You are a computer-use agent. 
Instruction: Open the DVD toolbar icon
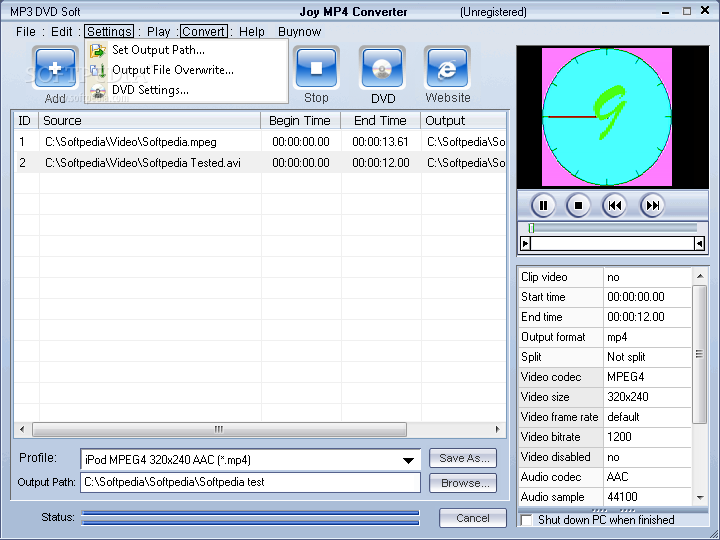click(x=382, y=68)
